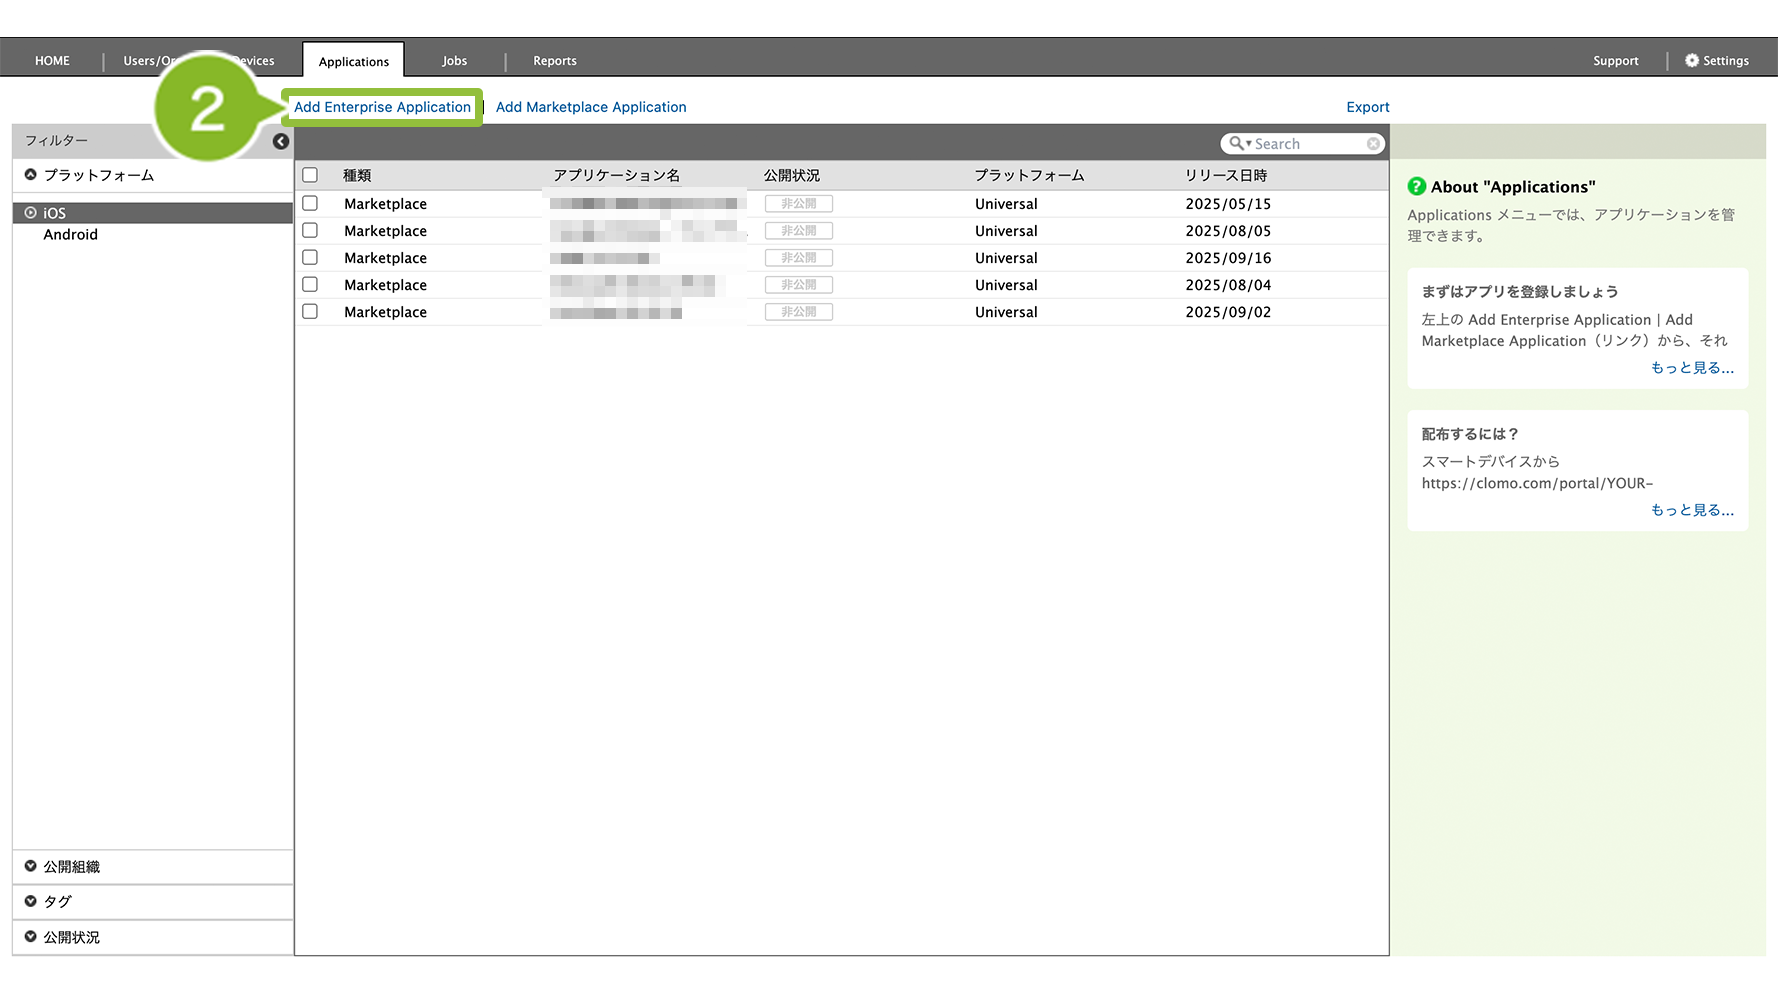Clear search with the X icon
1778x1000 pixels.
[x=1374, y=144]
